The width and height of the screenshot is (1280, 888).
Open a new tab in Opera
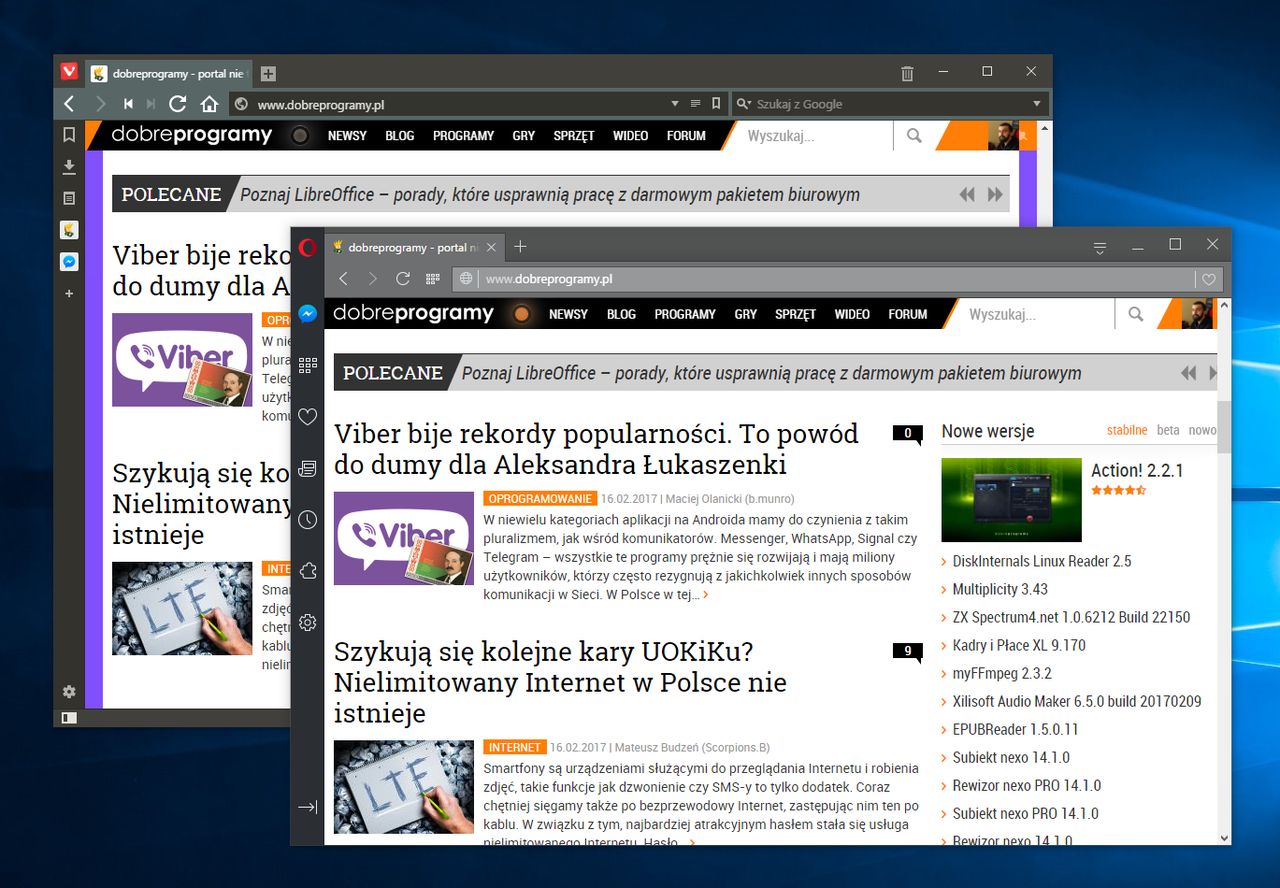pyautogui.click(x=520, y=247)
